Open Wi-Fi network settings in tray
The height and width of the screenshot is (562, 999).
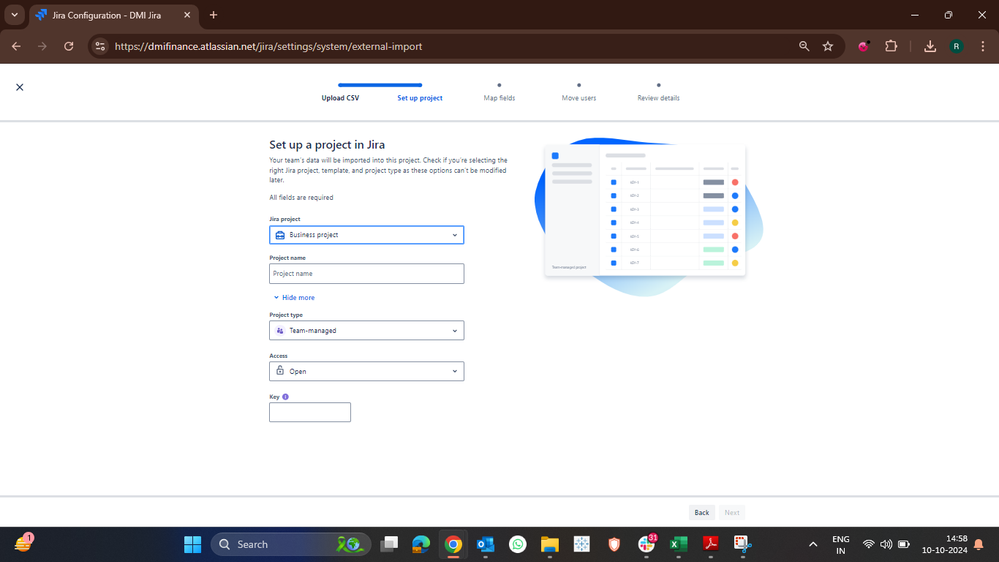tap(868, 544)
